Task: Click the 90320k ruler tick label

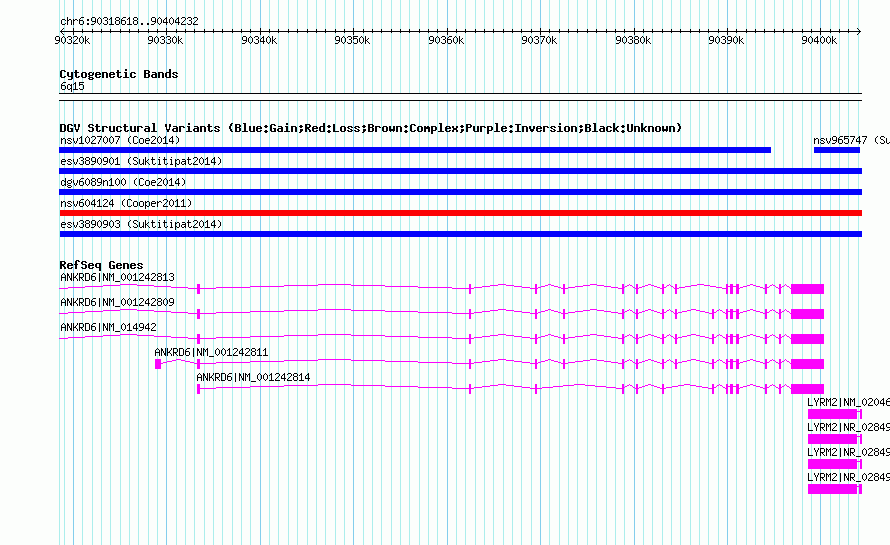Action: [x=72, y=40]
